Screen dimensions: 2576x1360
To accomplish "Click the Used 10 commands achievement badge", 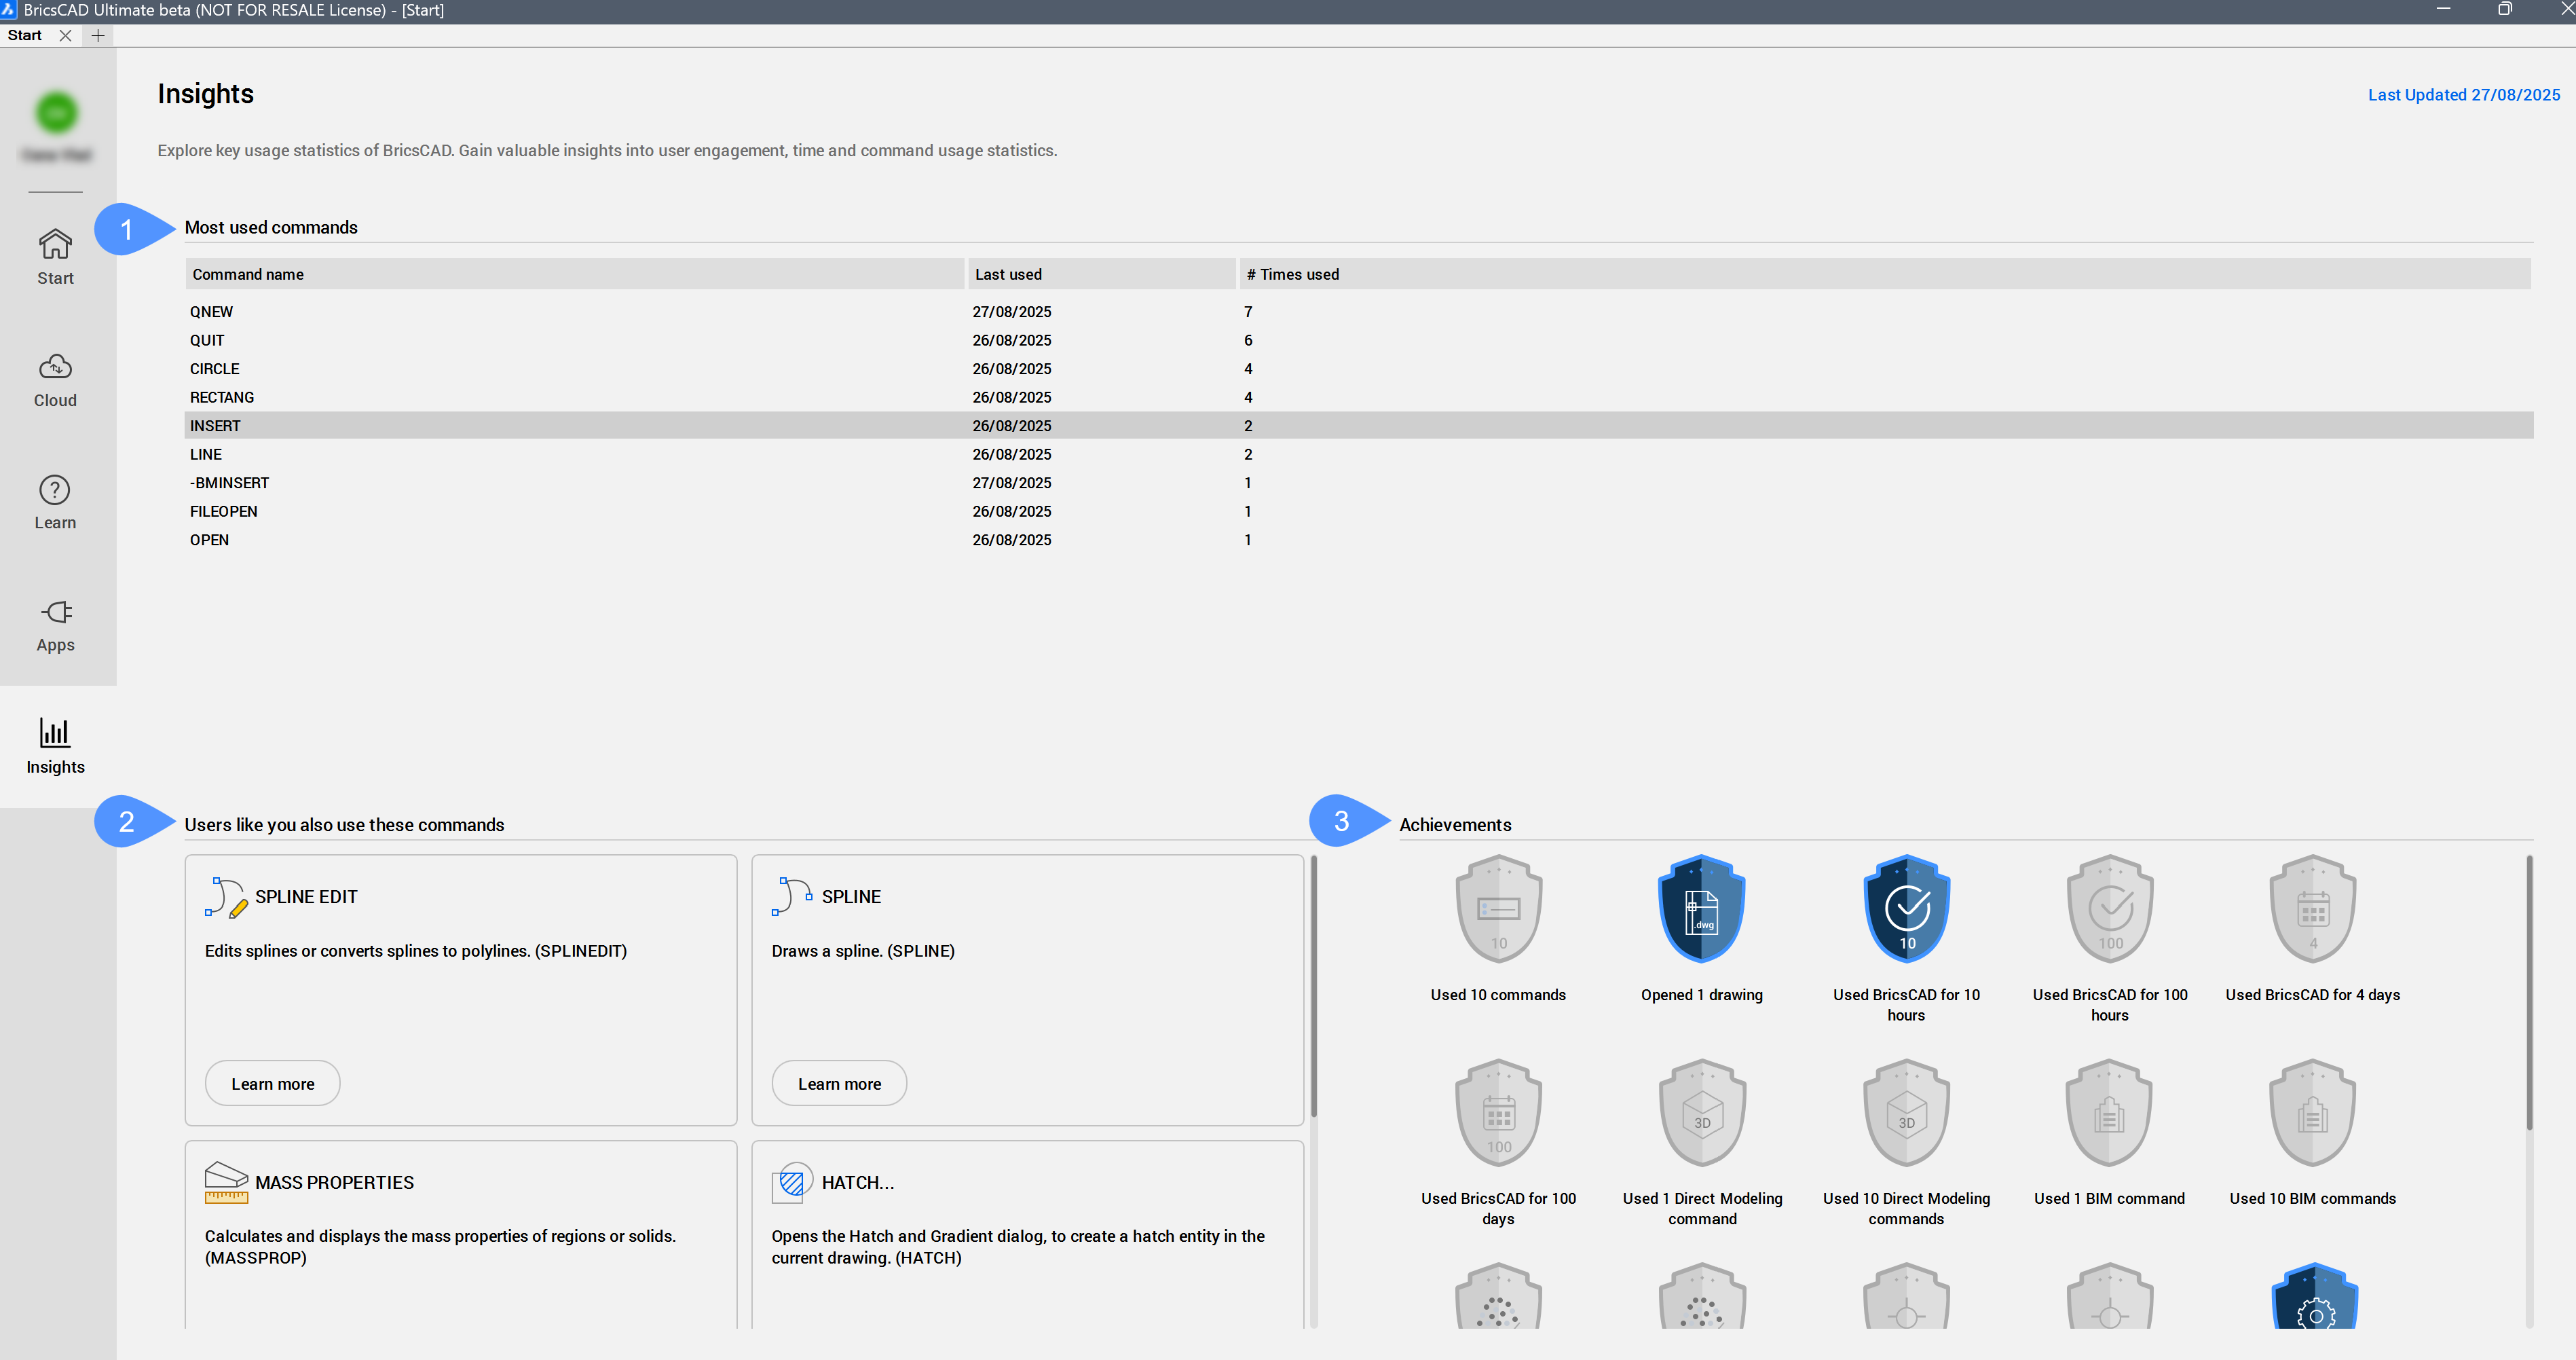I will [x=1498, y=909].
